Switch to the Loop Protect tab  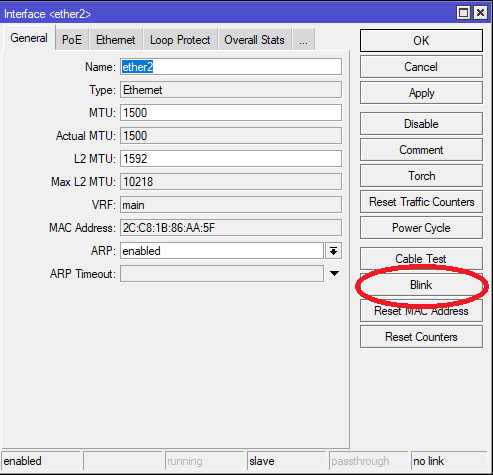[x=180, y=40]
